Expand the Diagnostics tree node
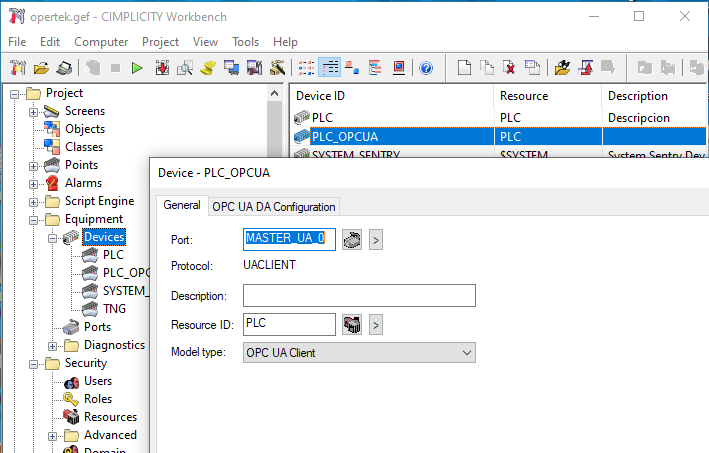 [52, 346]
